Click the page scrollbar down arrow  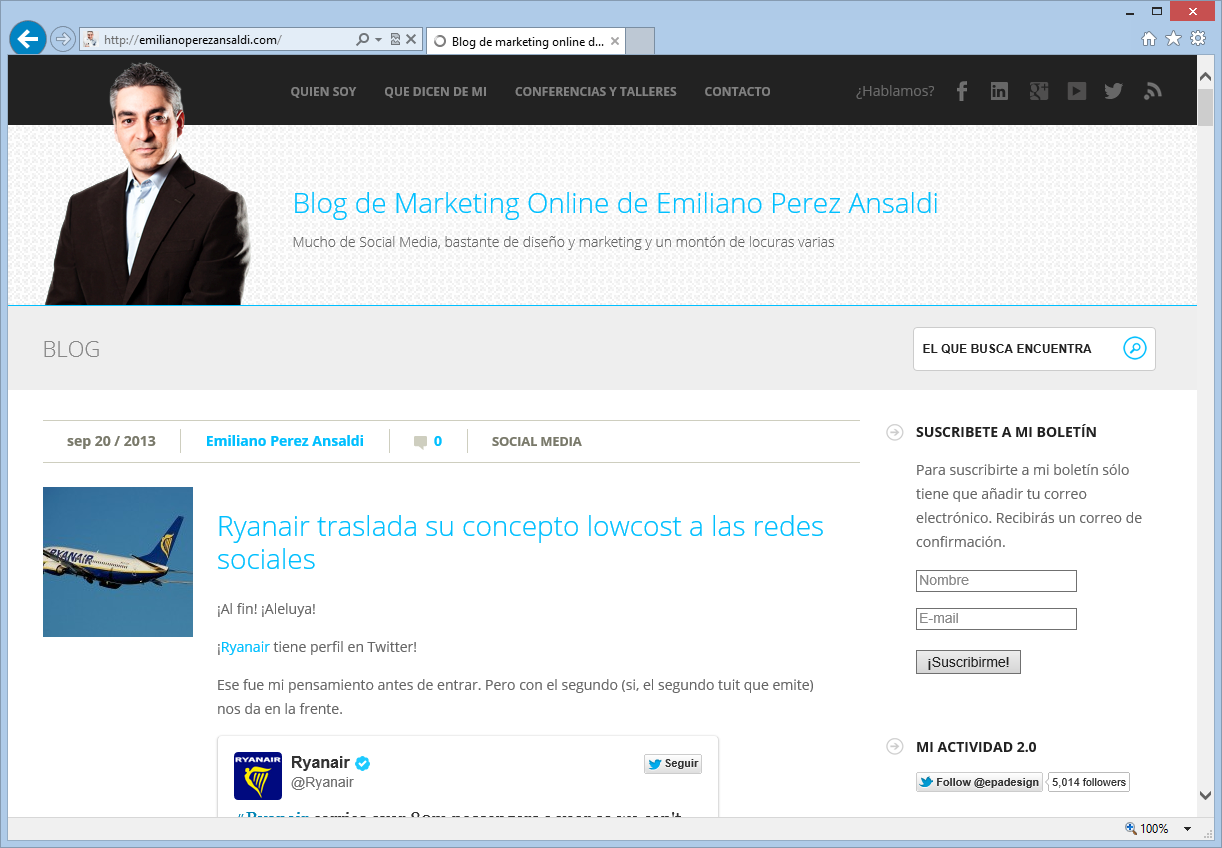1205,795
